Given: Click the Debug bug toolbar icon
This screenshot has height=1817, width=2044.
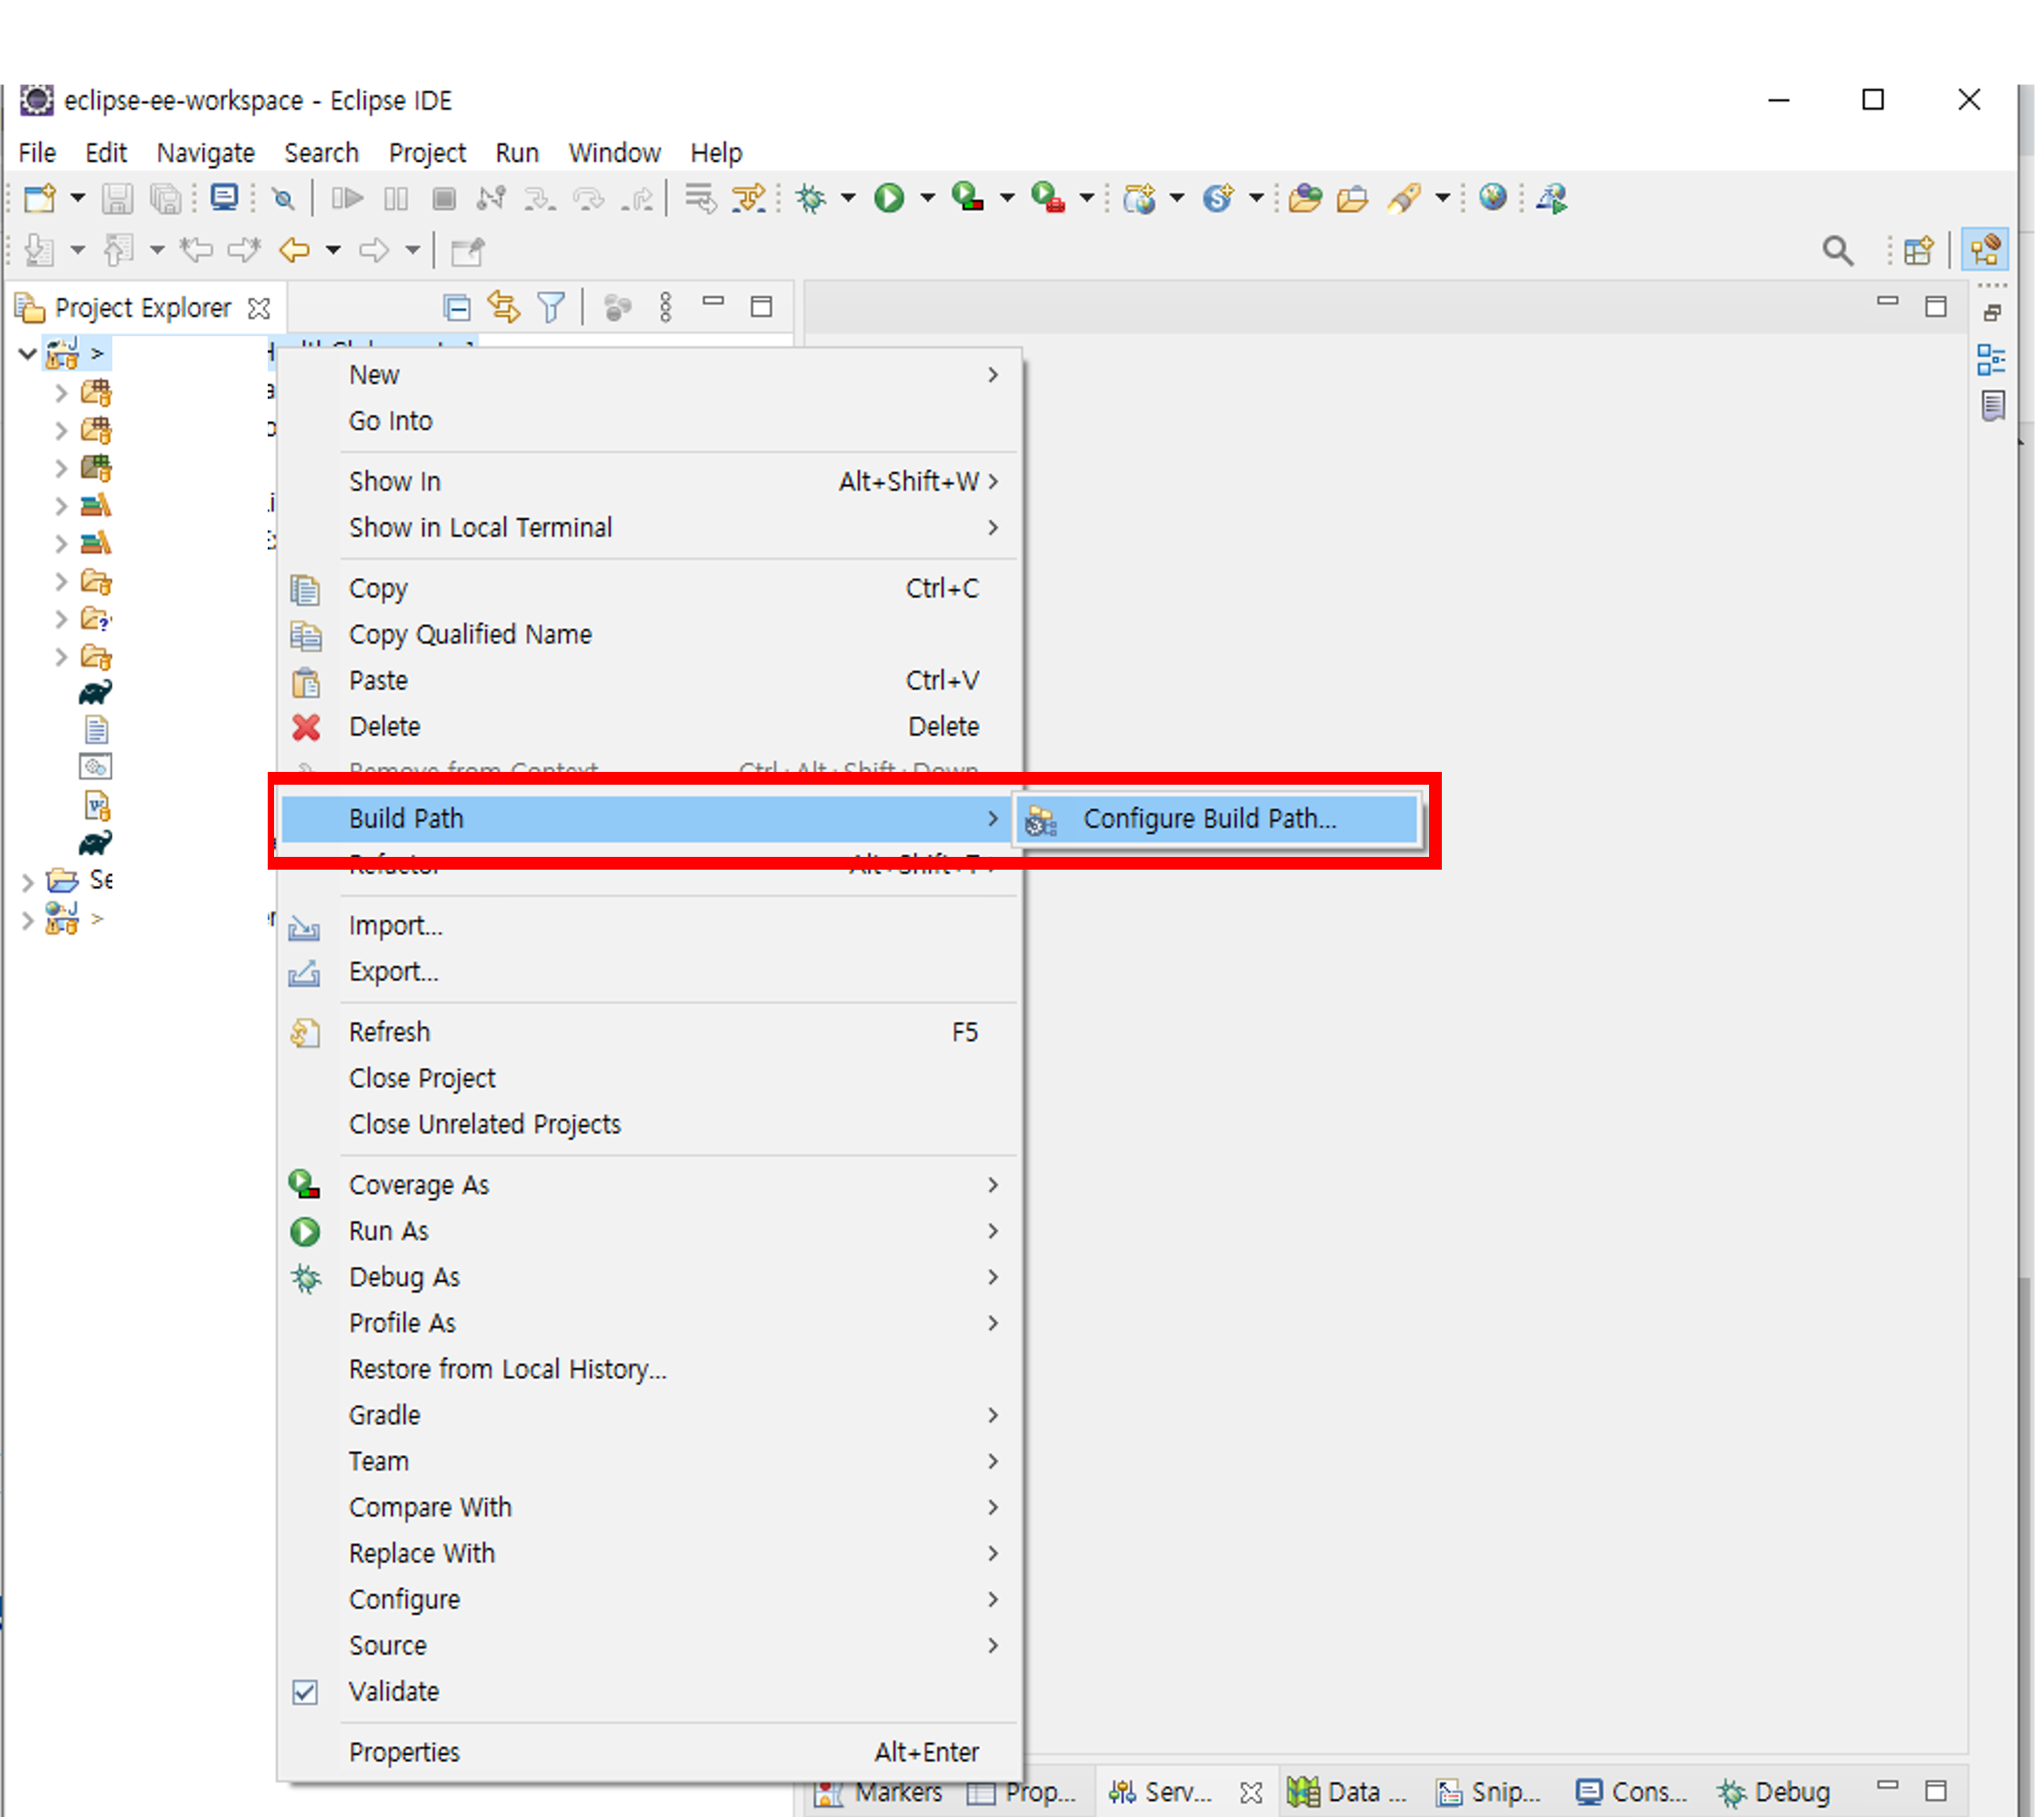Looking at the screenshot, I should click(x=811, y=198).
